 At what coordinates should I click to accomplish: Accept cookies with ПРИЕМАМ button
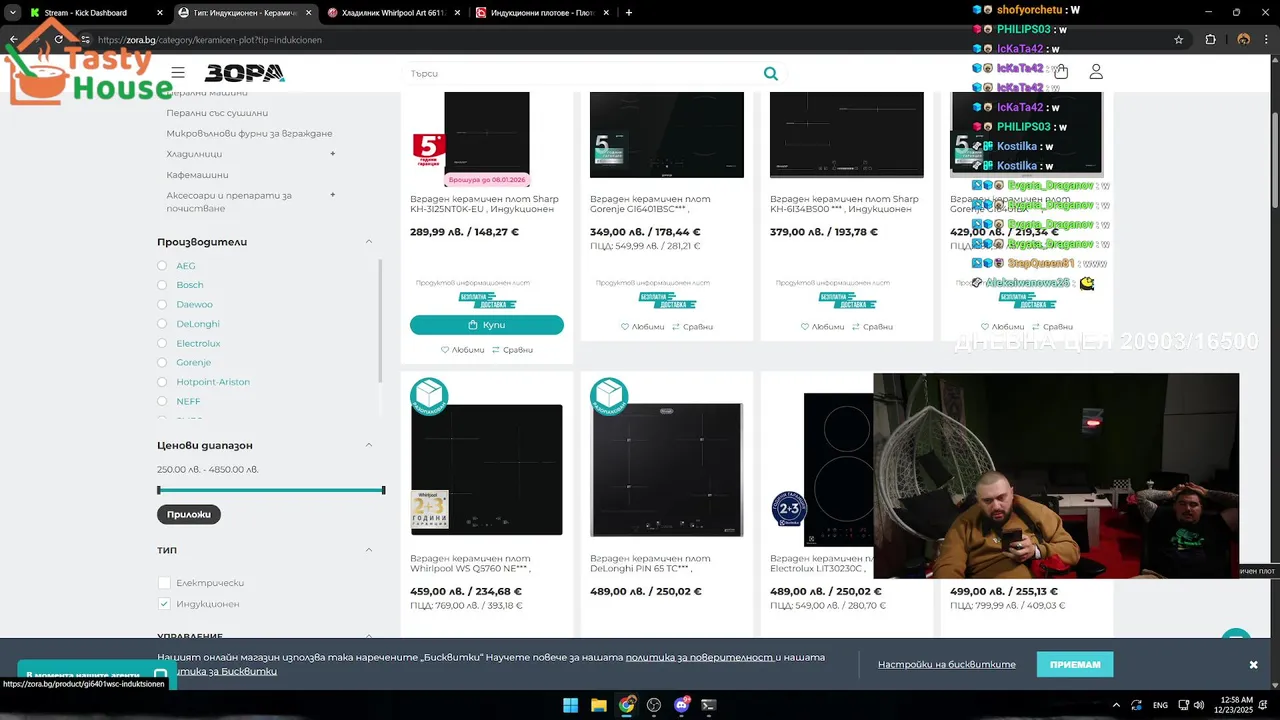point(1075,665)
